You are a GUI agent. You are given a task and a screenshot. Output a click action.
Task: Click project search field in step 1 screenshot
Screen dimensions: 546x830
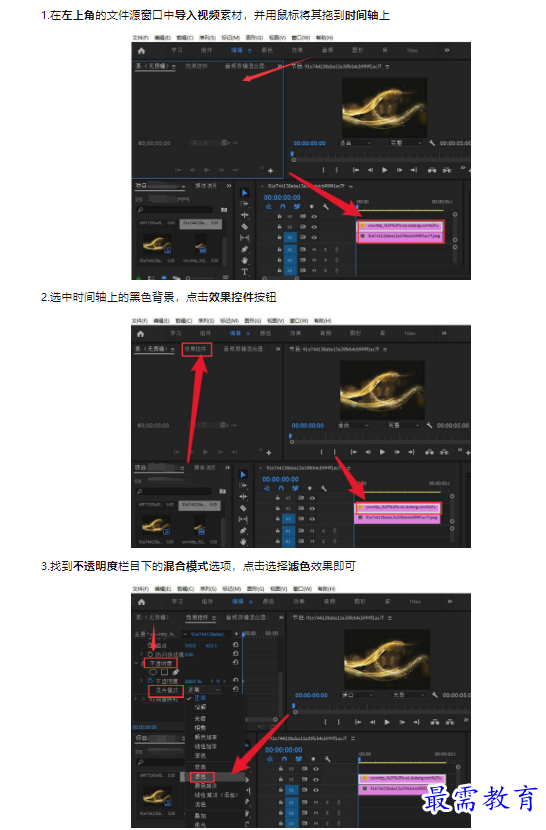tap(175, 210)
